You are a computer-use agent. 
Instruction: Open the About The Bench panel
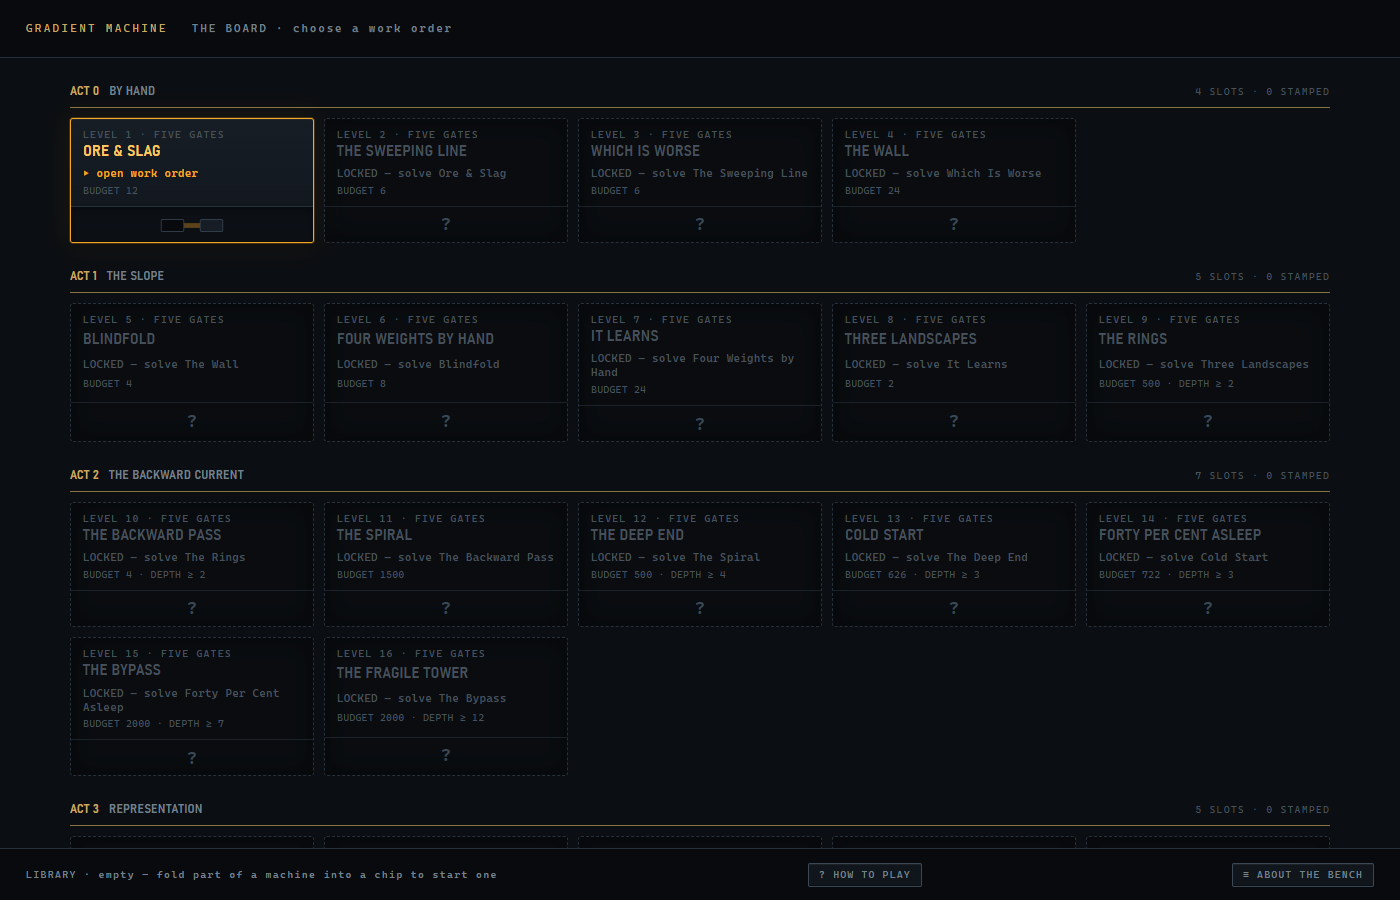coord(1303,875)
